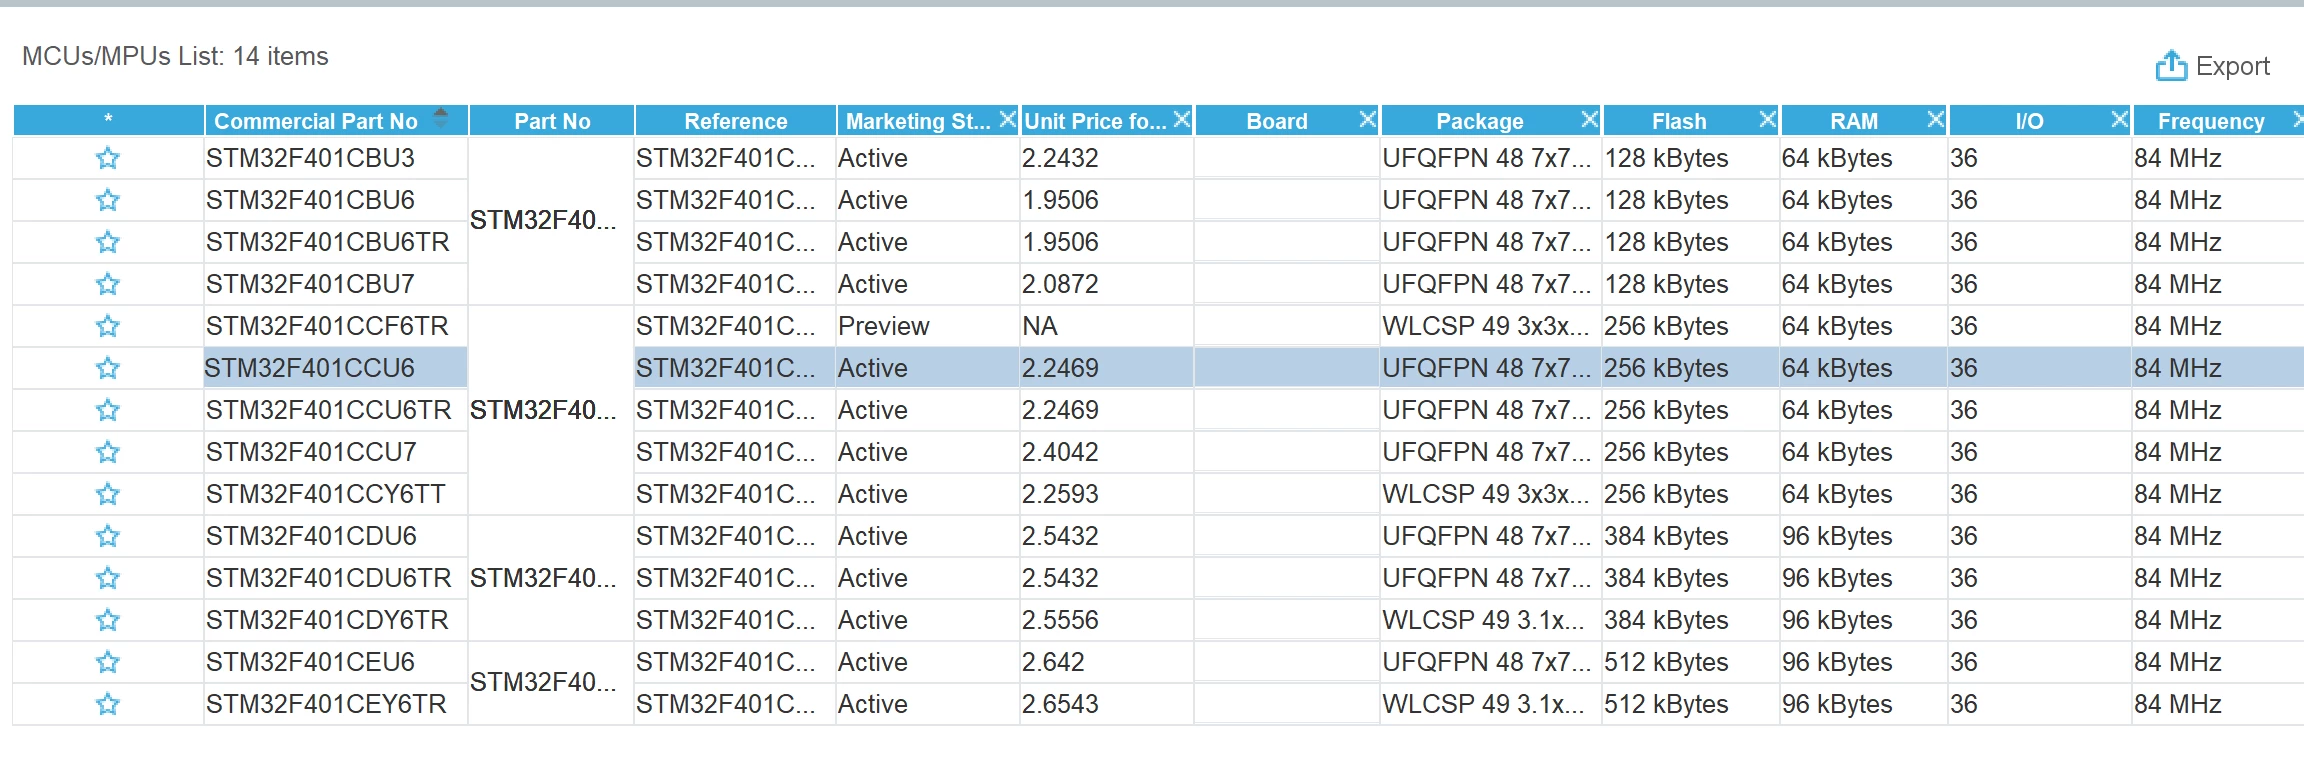The height and width of the screenshot is (760, 2304).
Task: Click the STM32F401CDY6TR part name
Action: click(x=327, y=620)
